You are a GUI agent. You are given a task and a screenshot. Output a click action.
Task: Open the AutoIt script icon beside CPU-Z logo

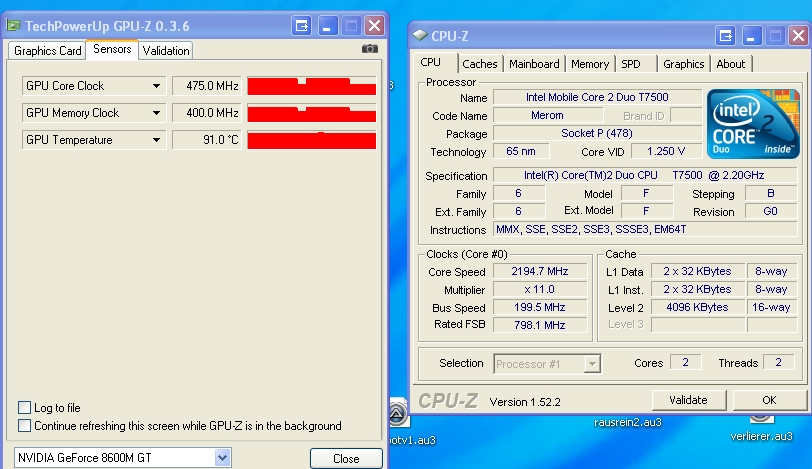(x=398, y=414)
